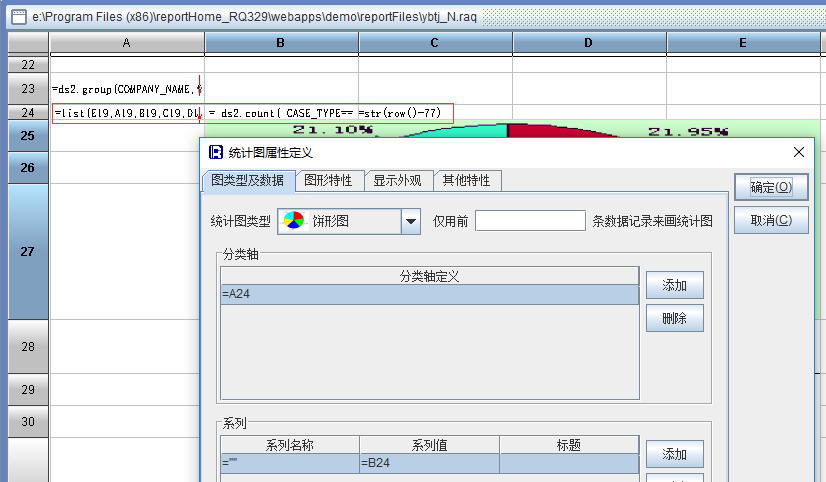Click the 标题 column header

(x=569, y=445)
